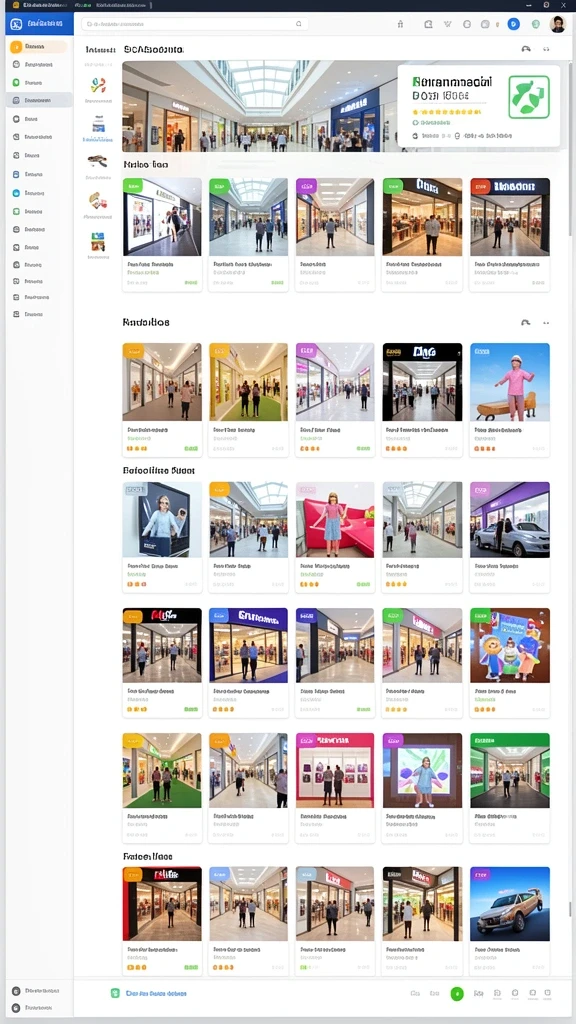Click the magnifier icon in the search box
This screenshot has height=1024, width=576.
pos(298,24)
